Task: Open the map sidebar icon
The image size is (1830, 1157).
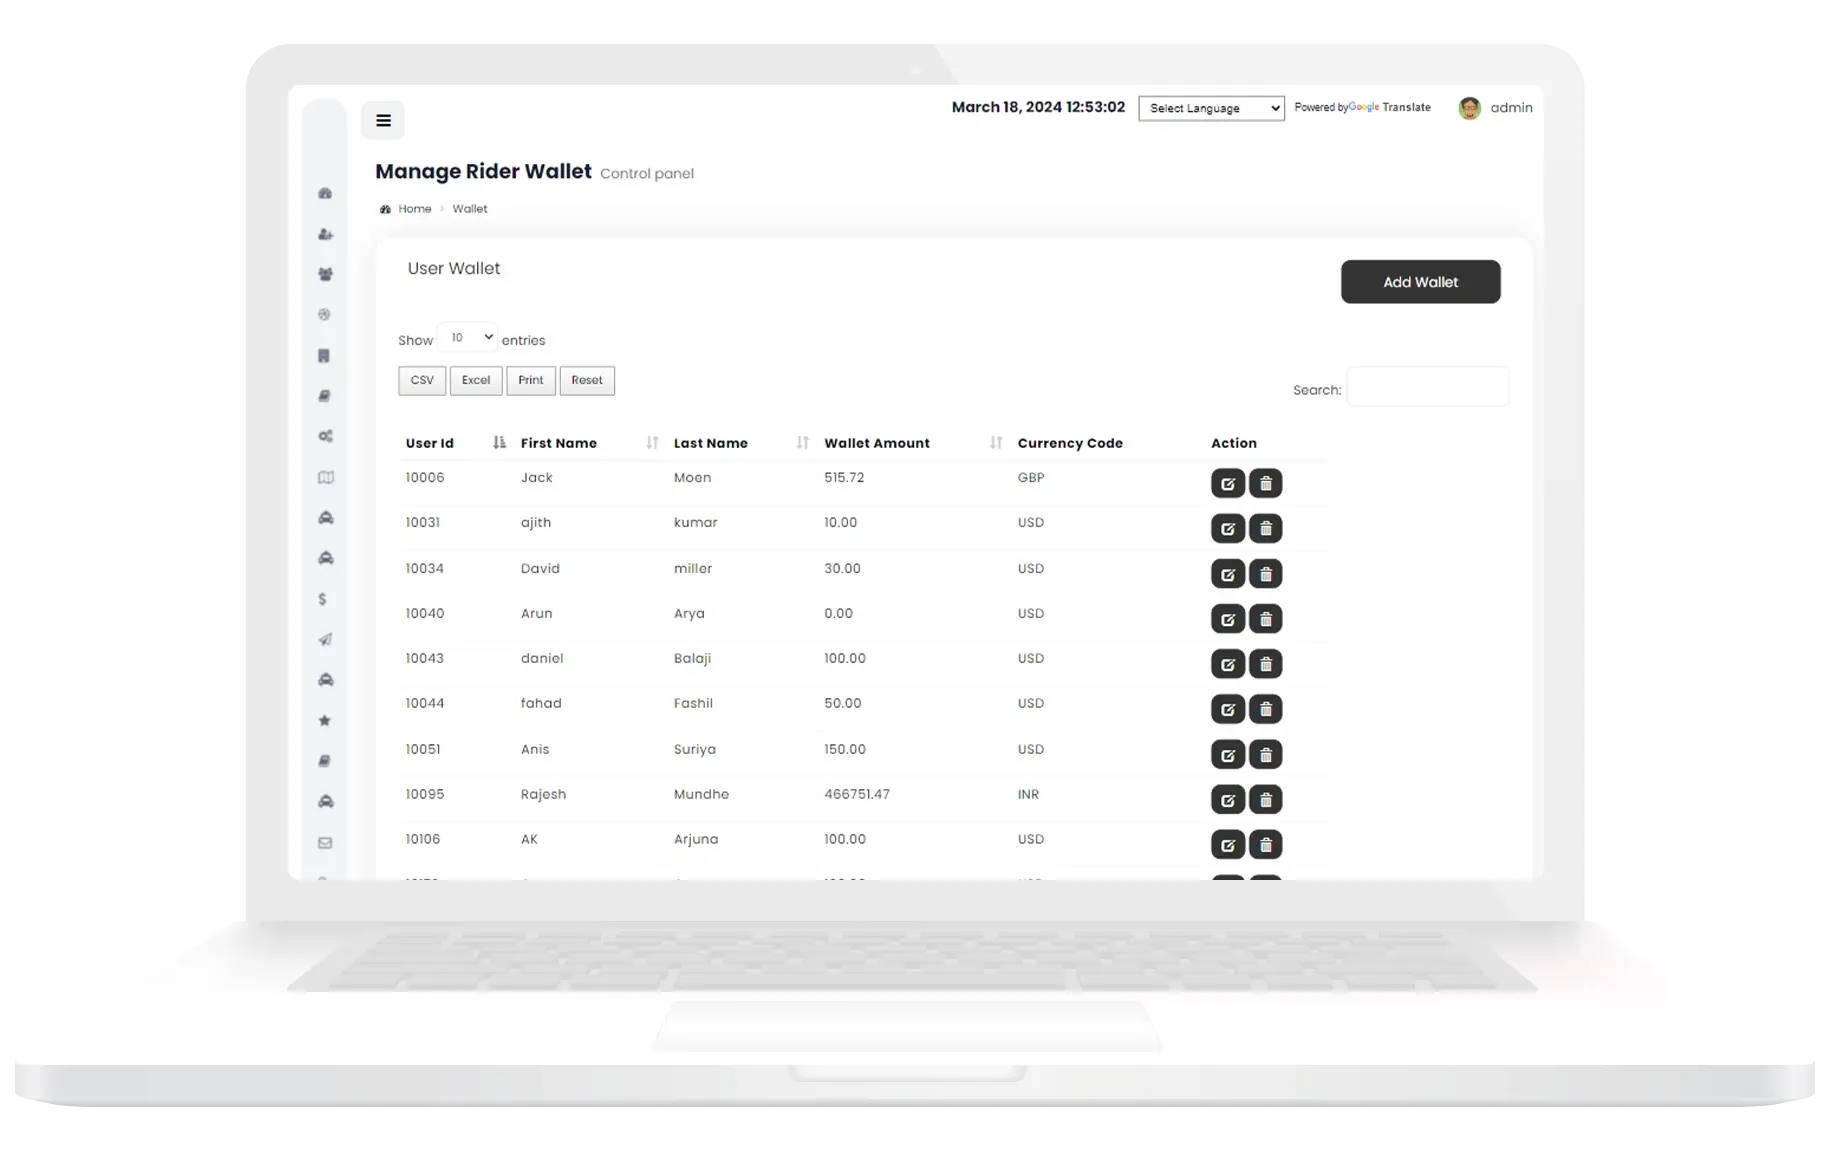Action: (325, 477)
